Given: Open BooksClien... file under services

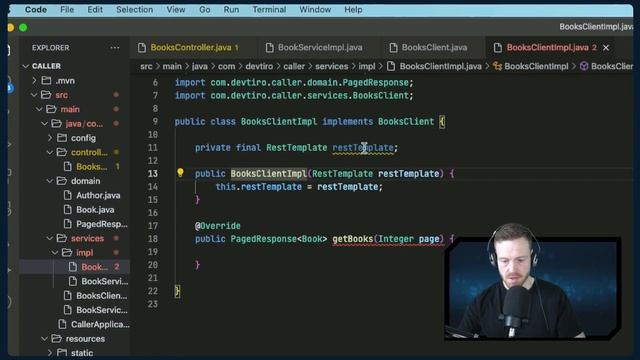Looking at the screenshot, I should pyautogui.click(x=102, y=296).
